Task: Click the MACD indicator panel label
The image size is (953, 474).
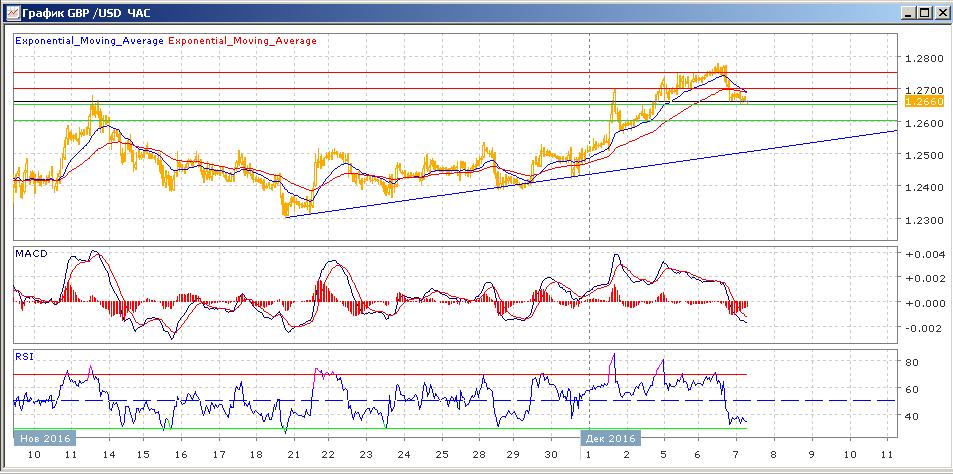Action: coord(30,255)
